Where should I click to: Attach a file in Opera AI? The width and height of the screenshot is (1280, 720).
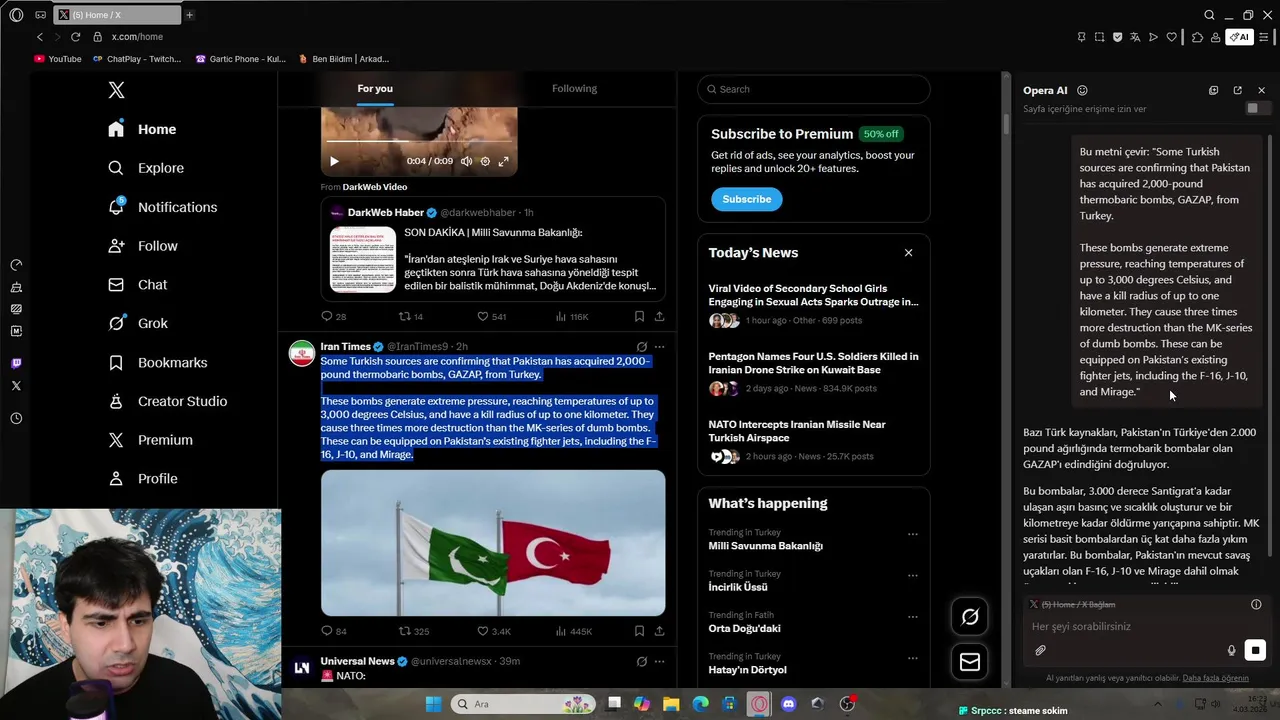coord(1040,651)
